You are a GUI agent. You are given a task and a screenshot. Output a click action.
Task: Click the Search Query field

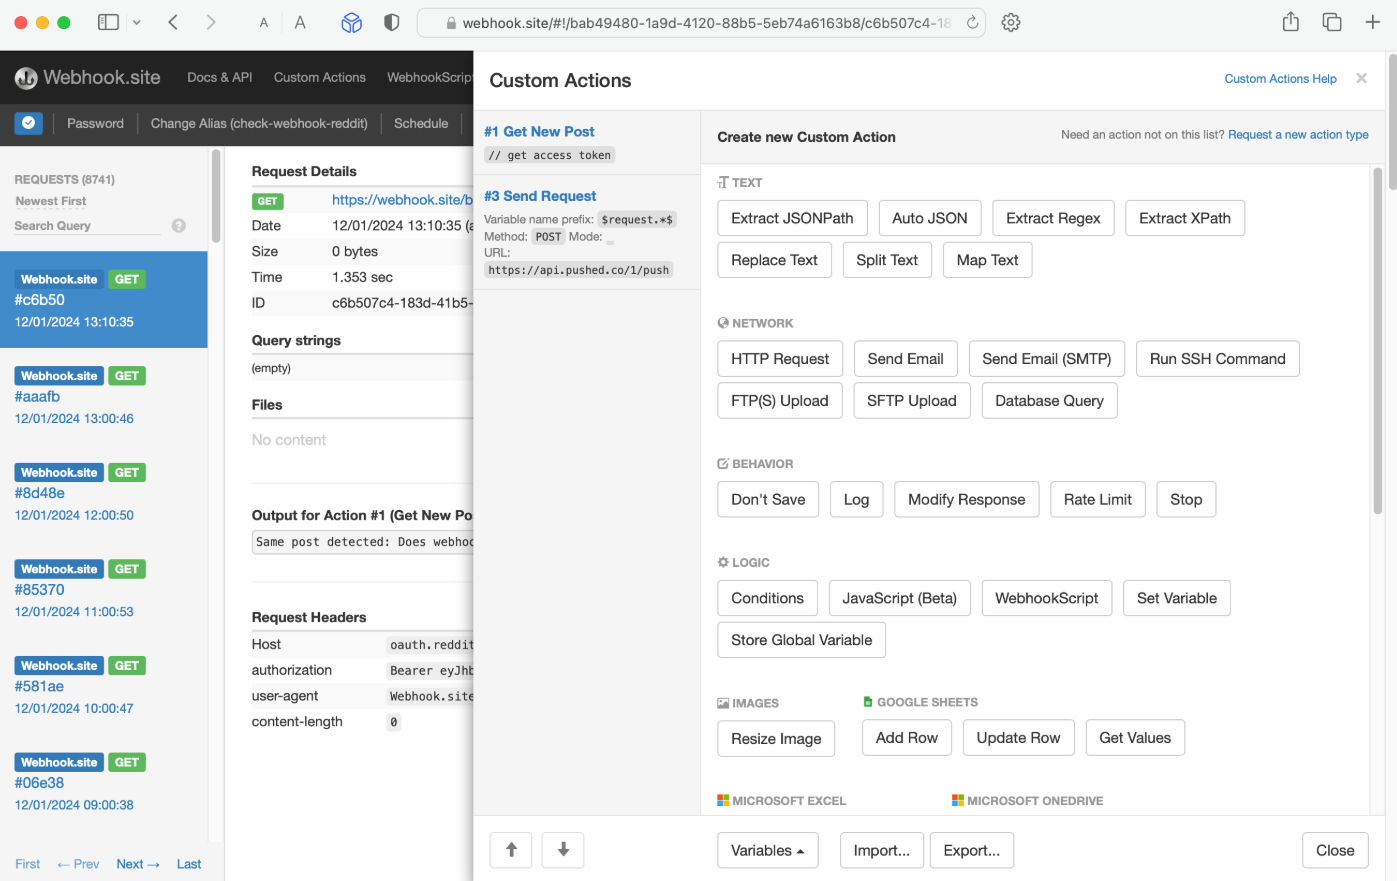[87, 226]
